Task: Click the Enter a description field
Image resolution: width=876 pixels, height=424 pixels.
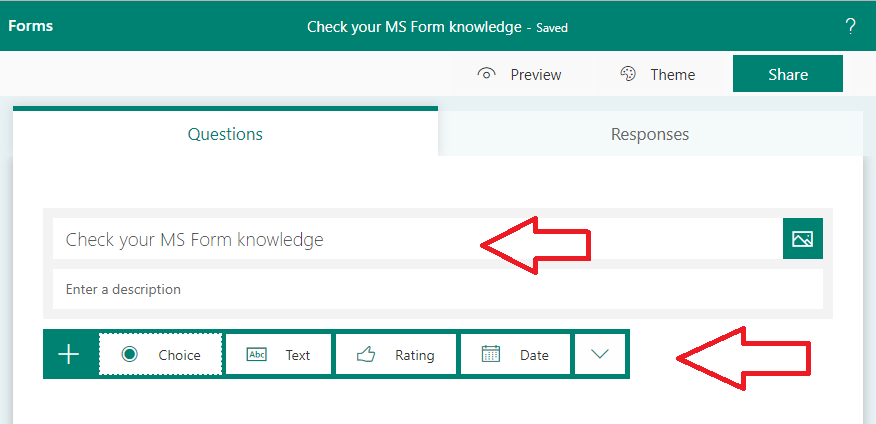Action: [x=438, y=289]
